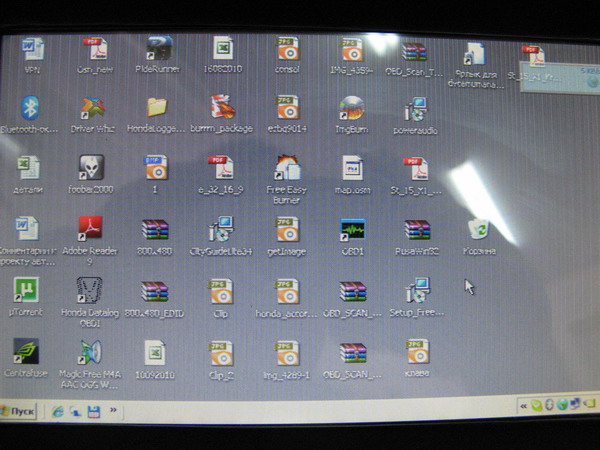The image size is (600, 450).
Task: Open the ezbq9014 JPG image
Action: tap(287, 108)
